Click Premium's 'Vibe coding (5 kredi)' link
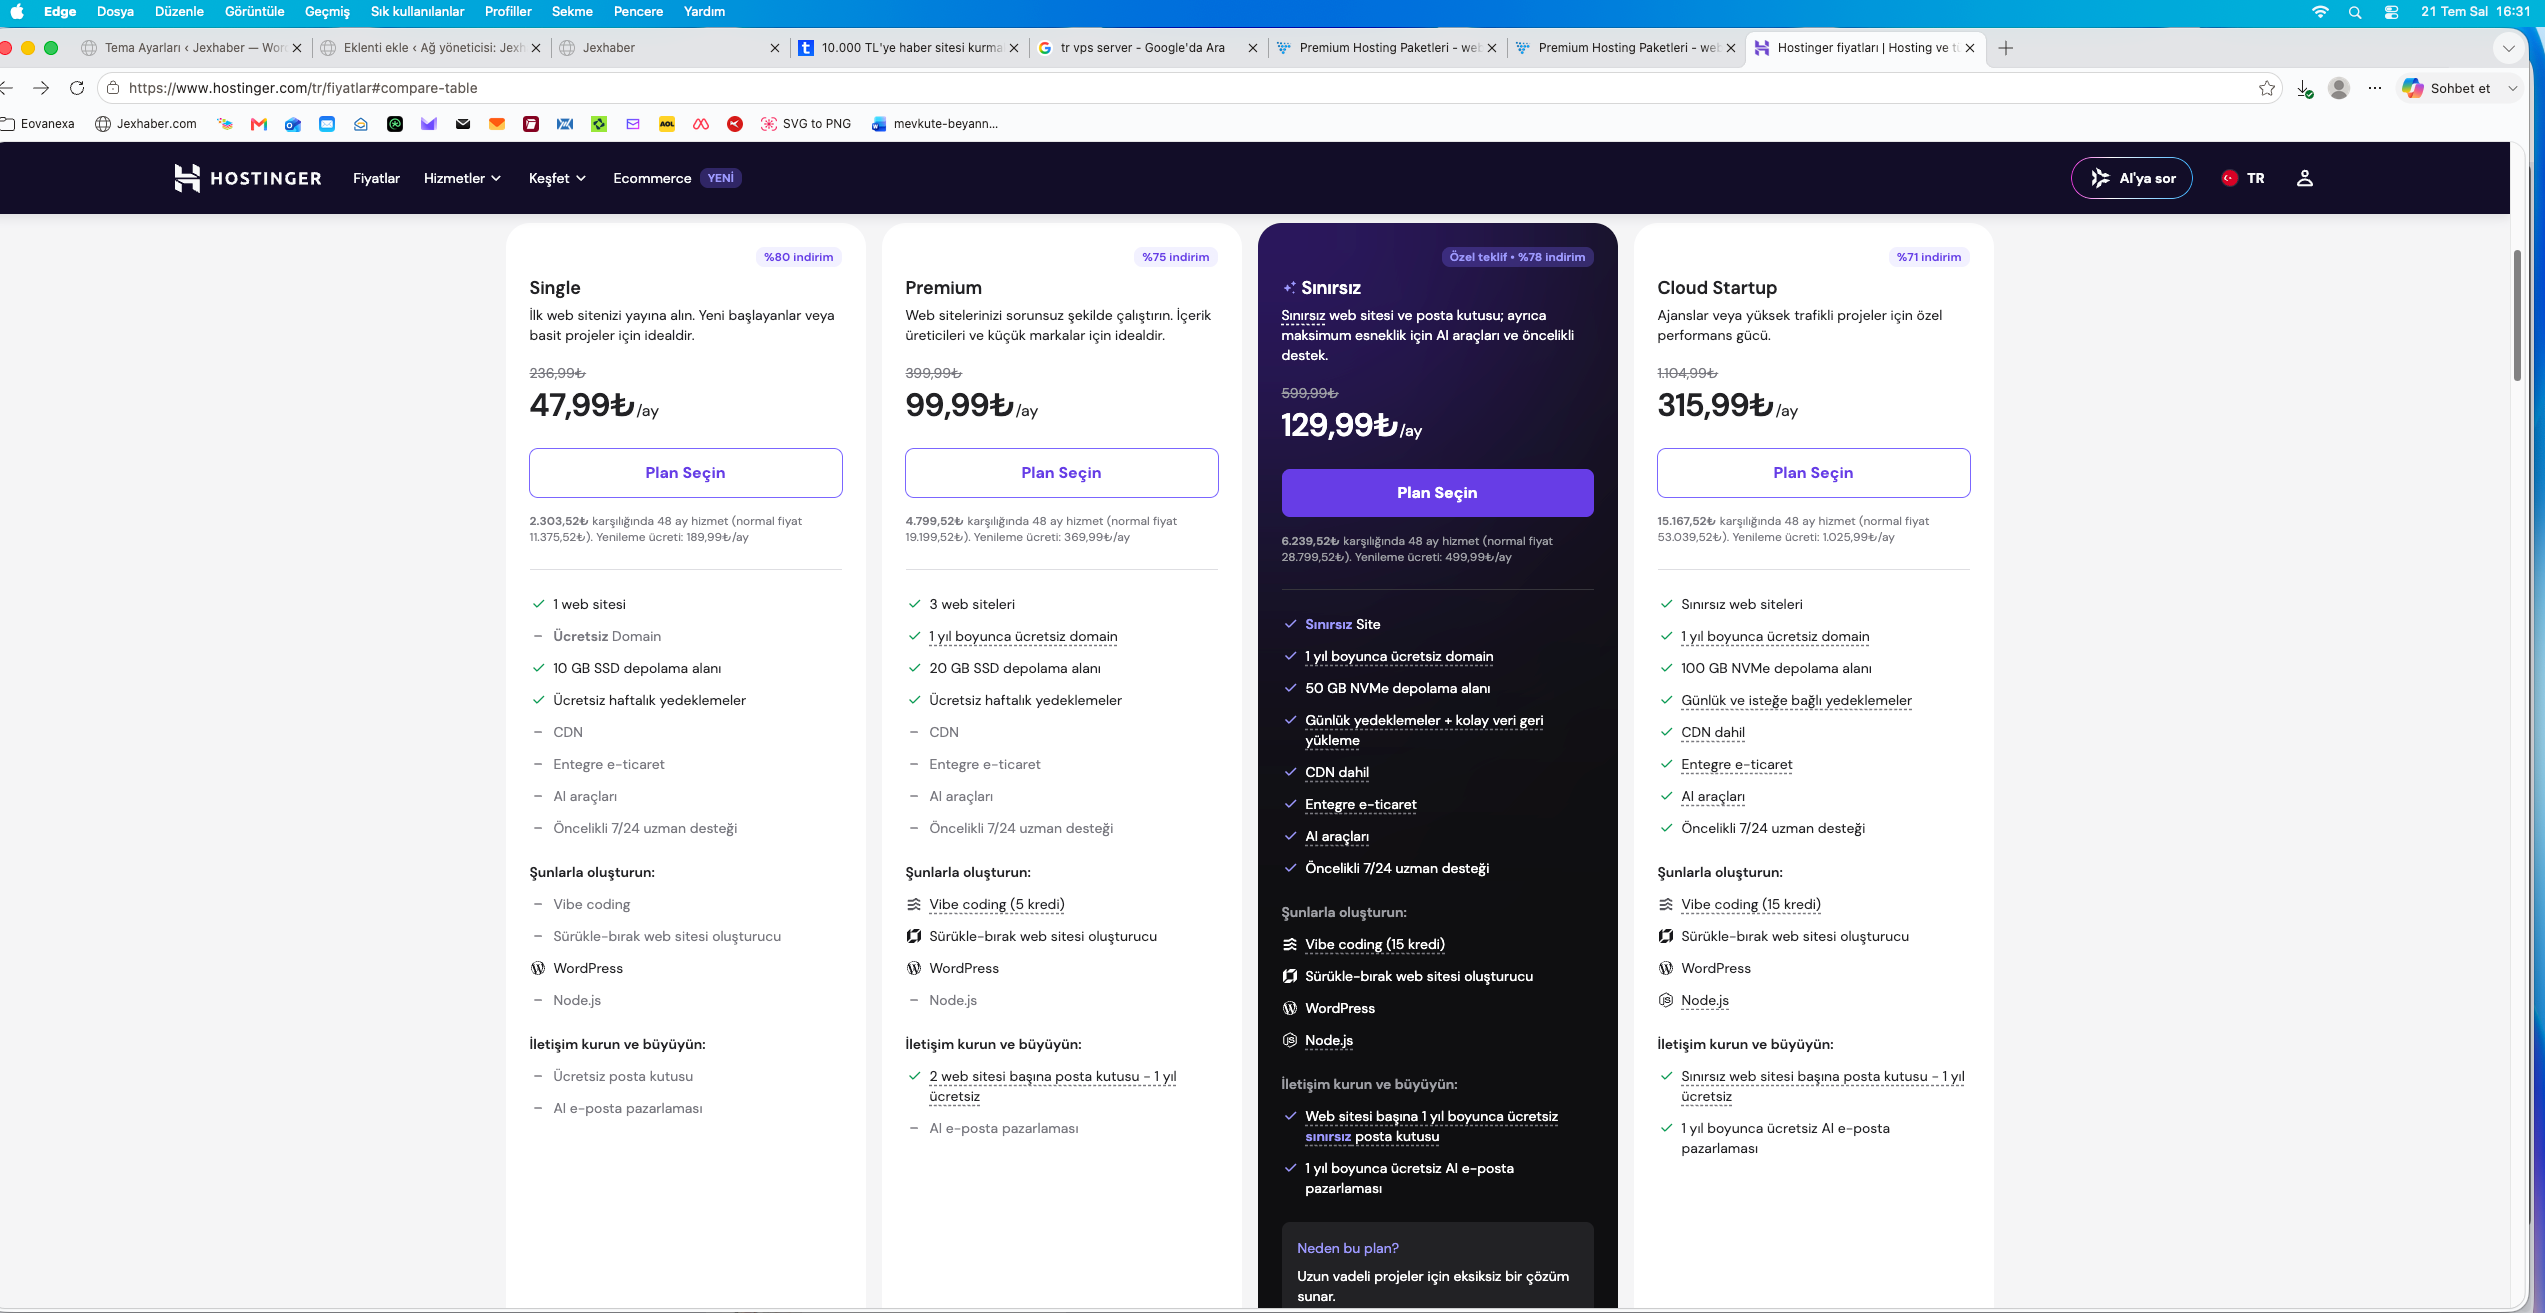Screen dimensions: 2545x1313 [x=997, y=904]
